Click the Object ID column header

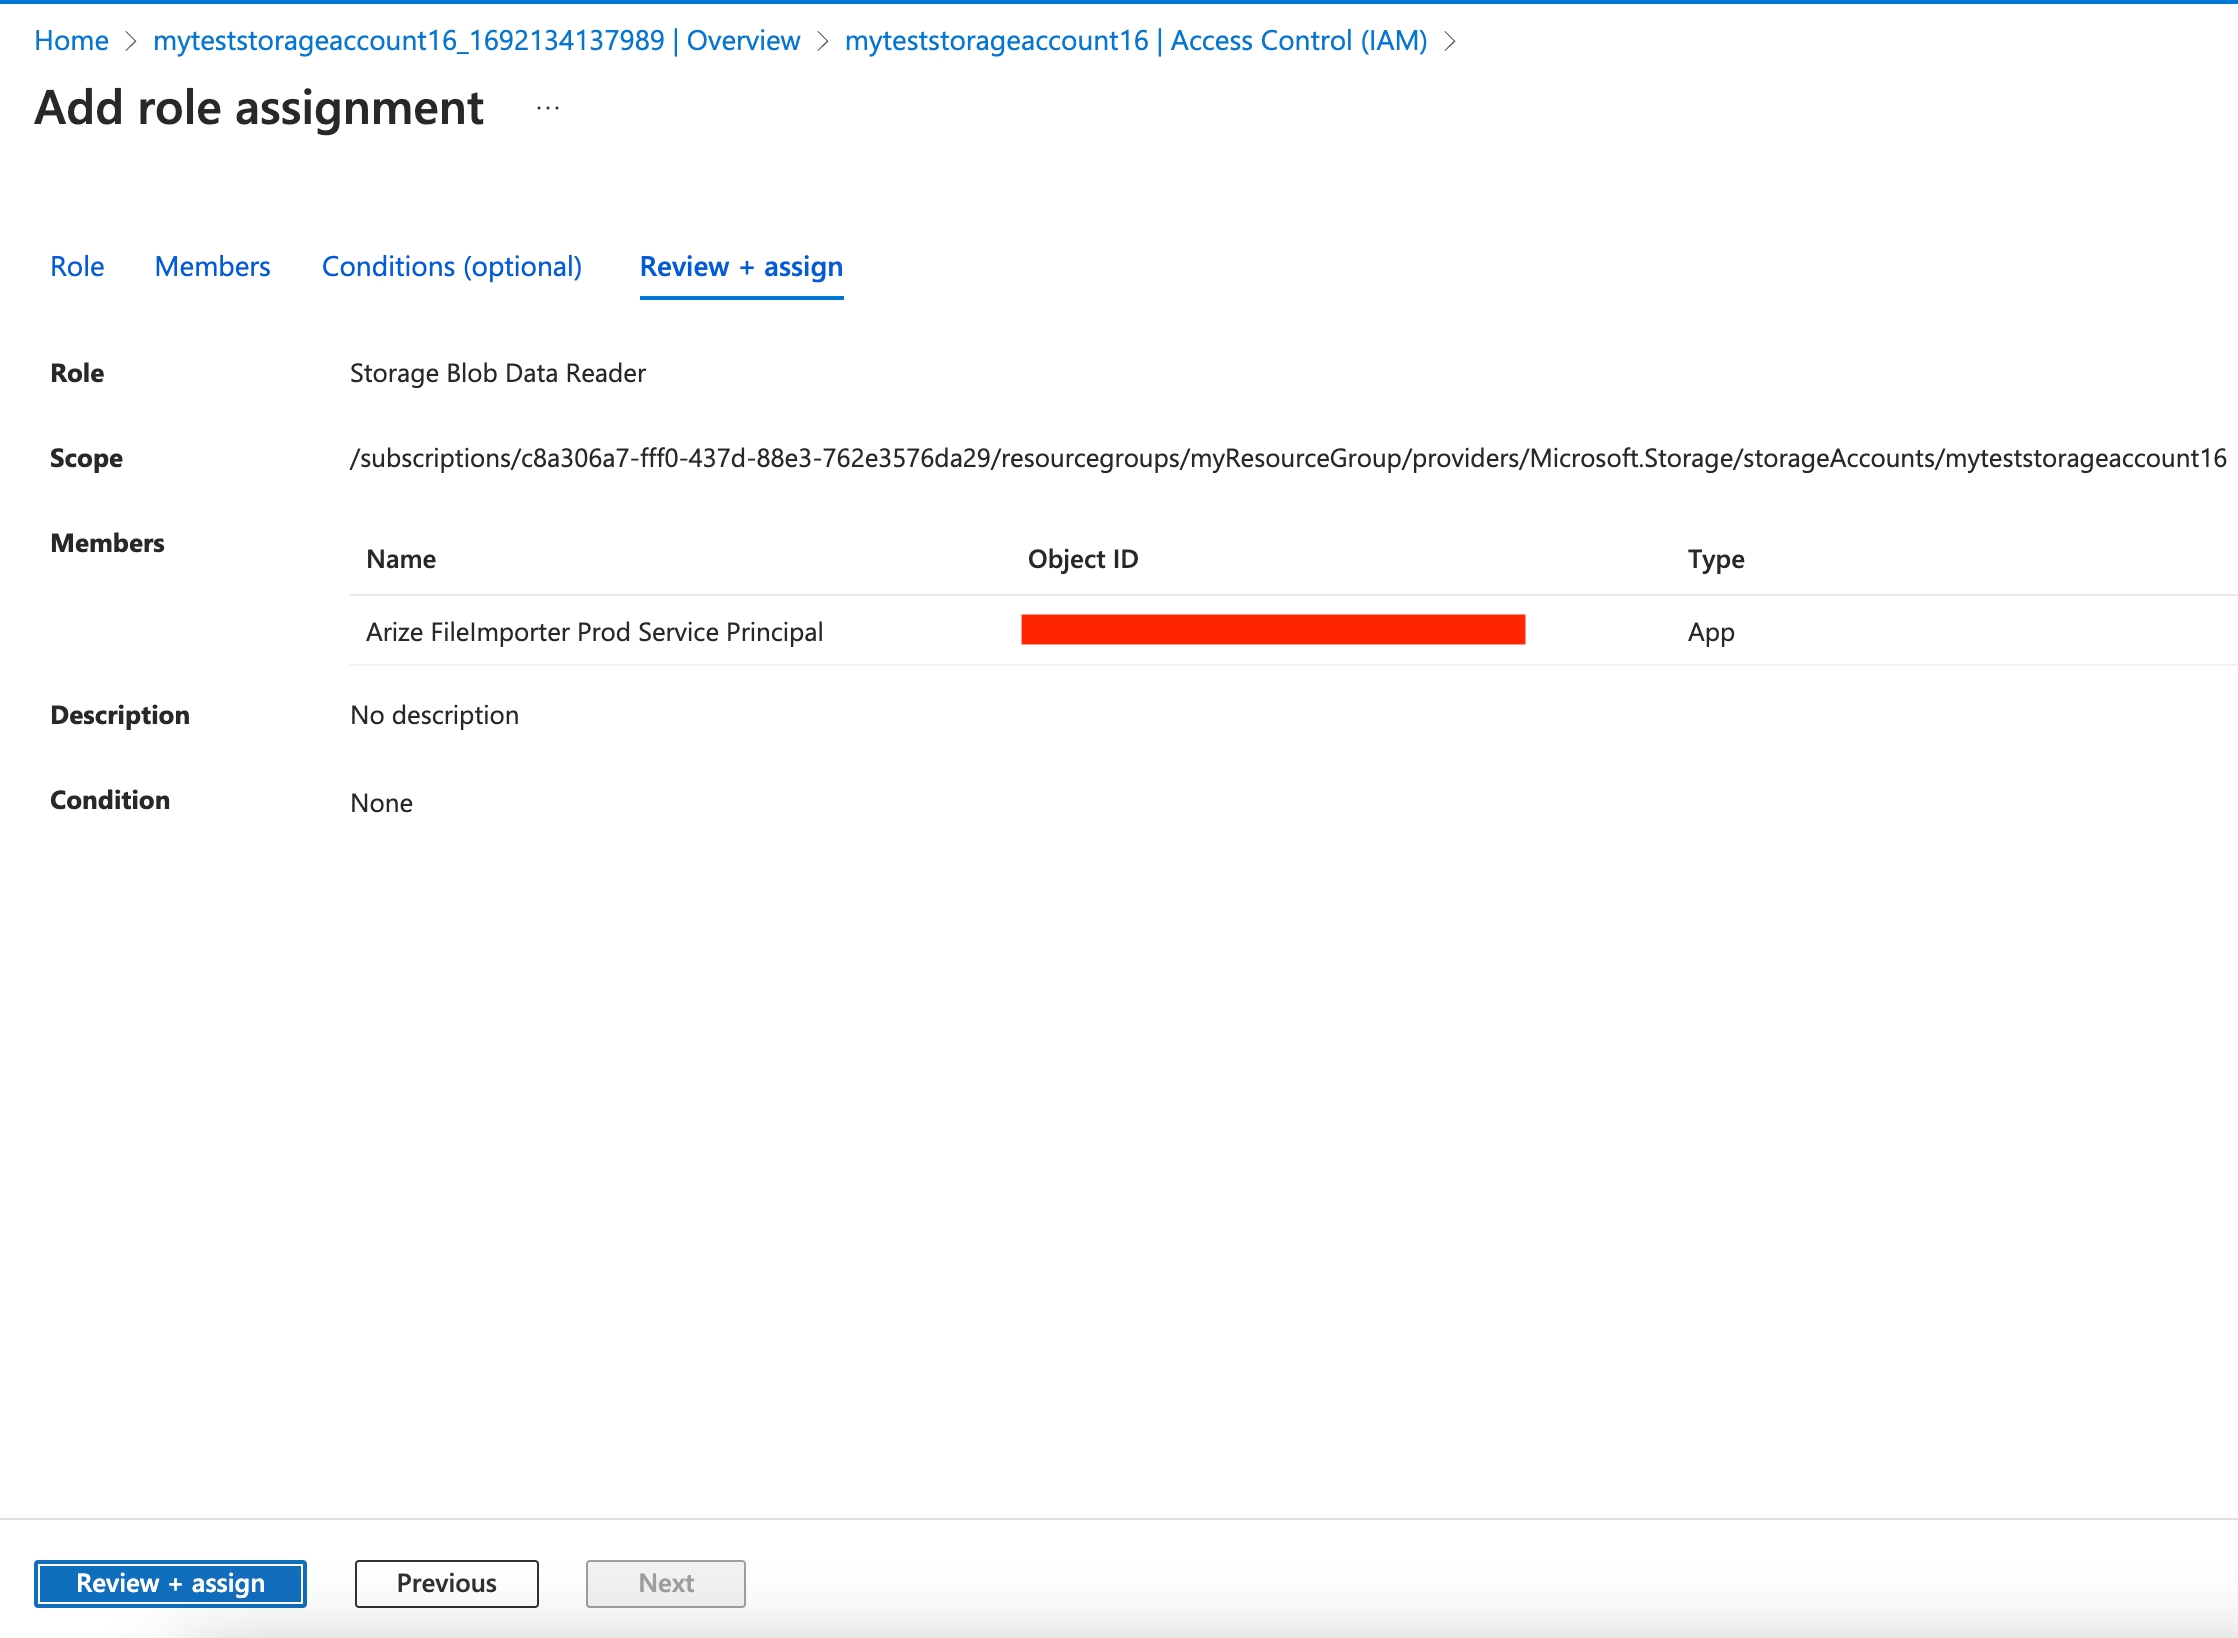coord(1082,559)
